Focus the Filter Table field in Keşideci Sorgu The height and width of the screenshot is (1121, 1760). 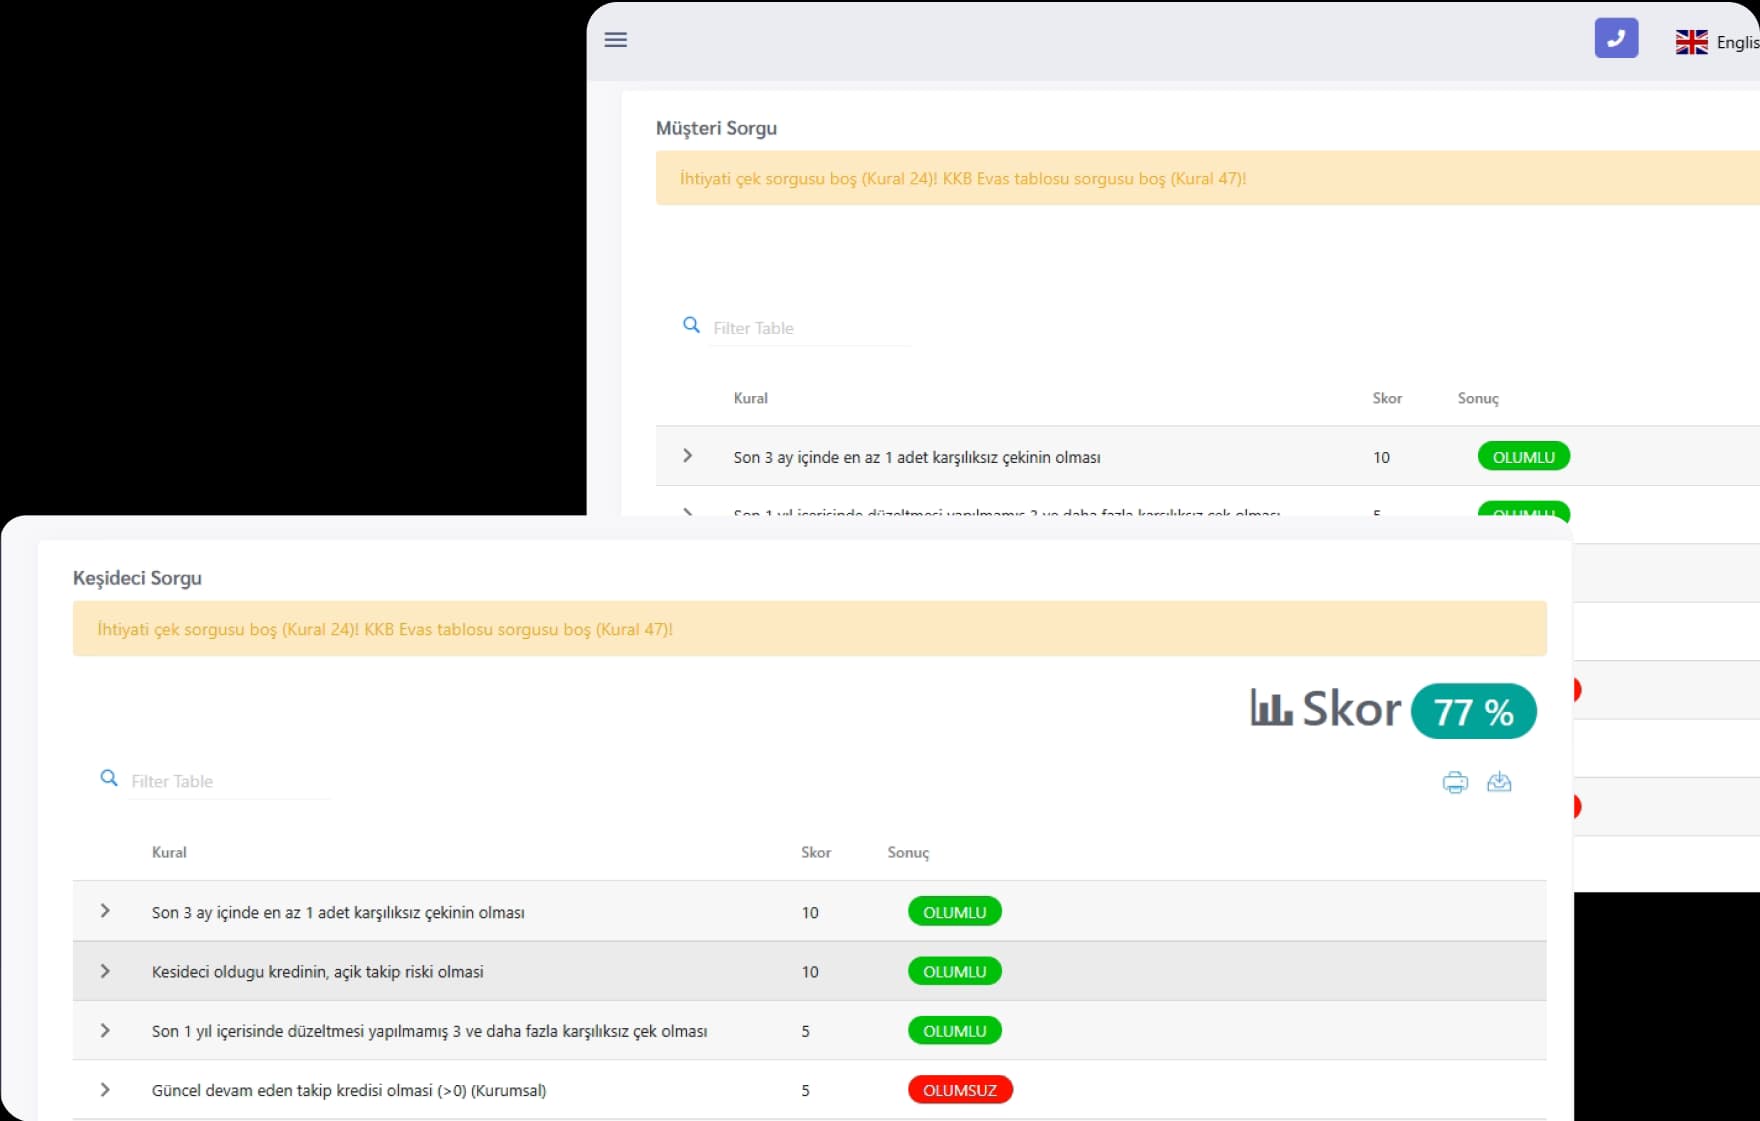click(x=230, y=781)
